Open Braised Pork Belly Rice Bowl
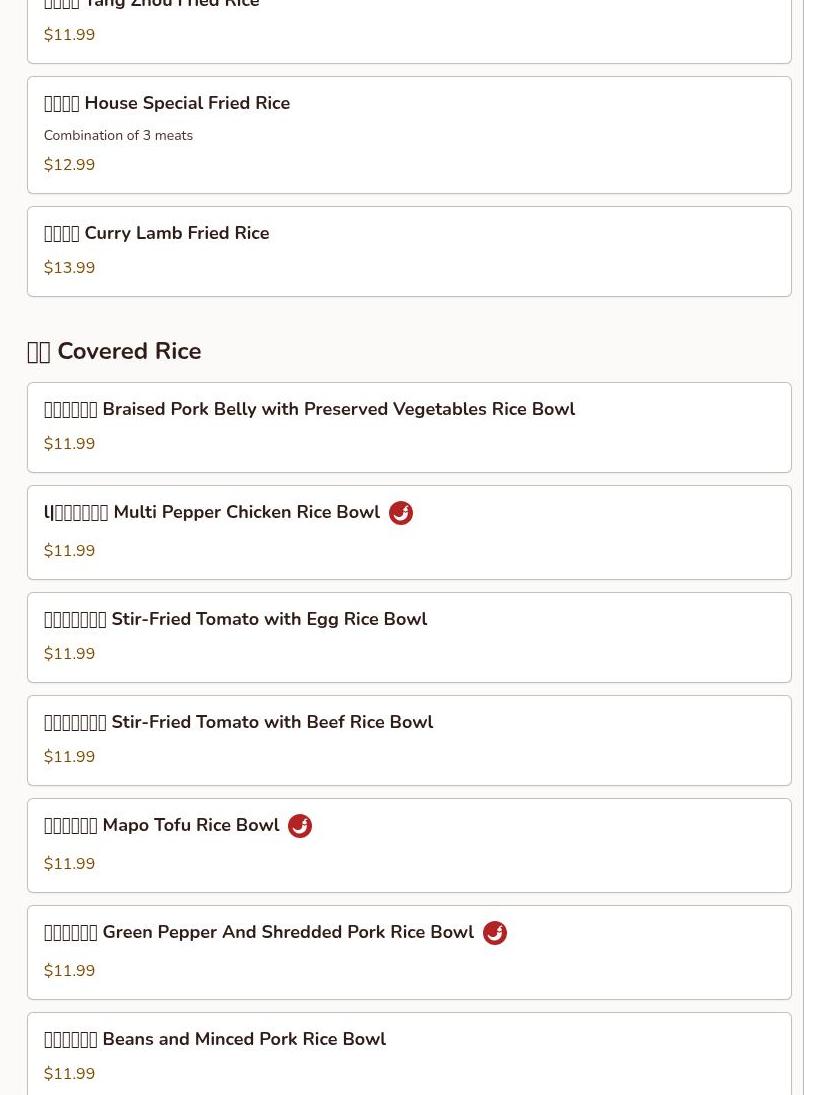 click(x=338, y=410)
